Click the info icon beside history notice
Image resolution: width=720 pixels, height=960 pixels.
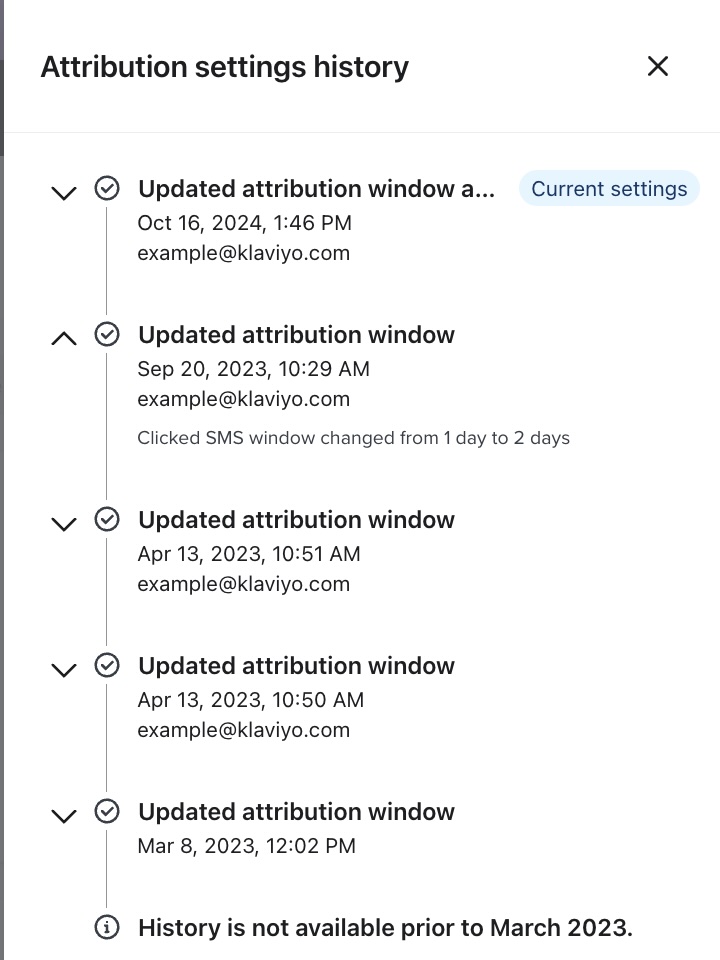(x=107, y=927)
